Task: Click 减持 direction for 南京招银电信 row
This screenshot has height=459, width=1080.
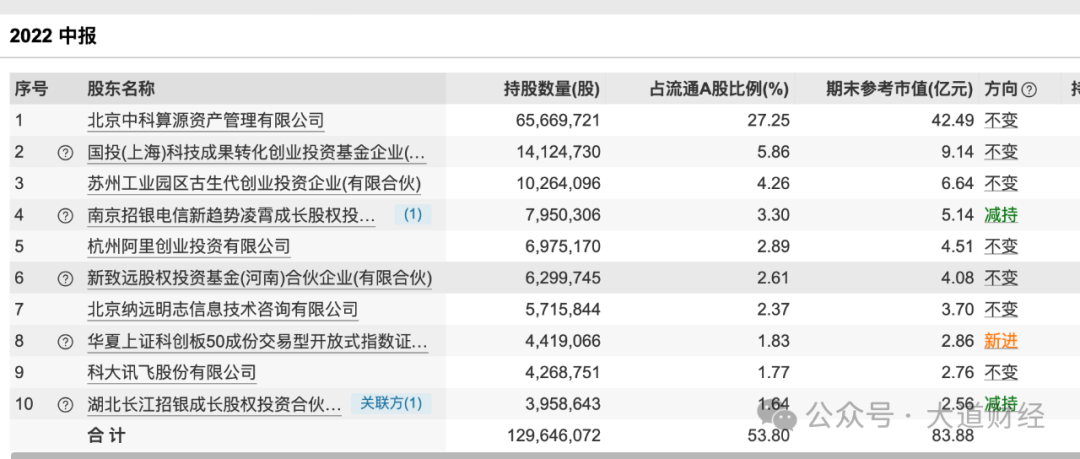Action: [1001, 216]
